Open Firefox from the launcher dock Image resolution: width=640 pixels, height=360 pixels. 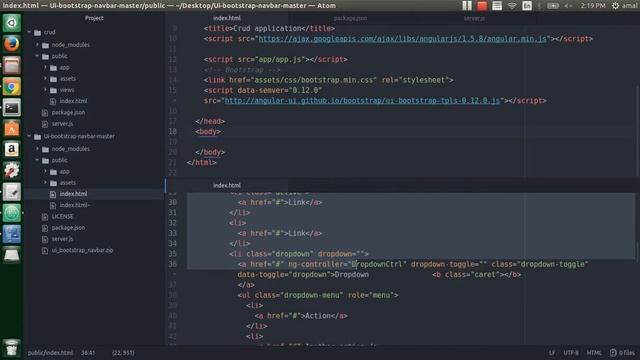[x=11, y=44]
